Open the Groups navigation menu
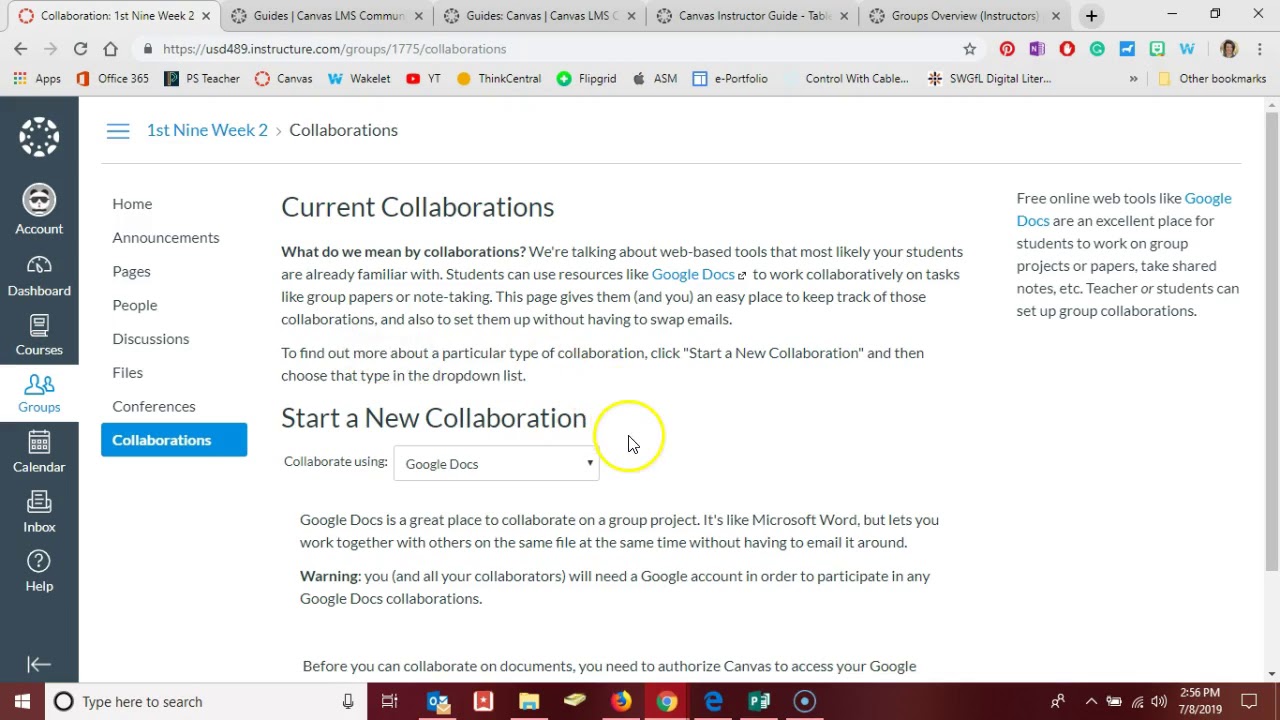1280x720 pixels. pyautogui.click(x=39, y=394)
